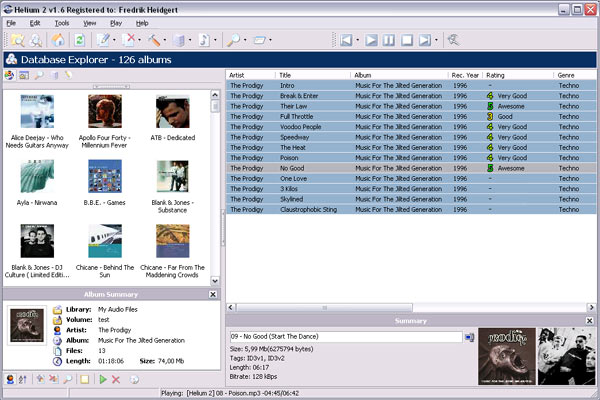Click the database cylinder toolbar icon
600x400 pixels.
click(x=179, y=40)
